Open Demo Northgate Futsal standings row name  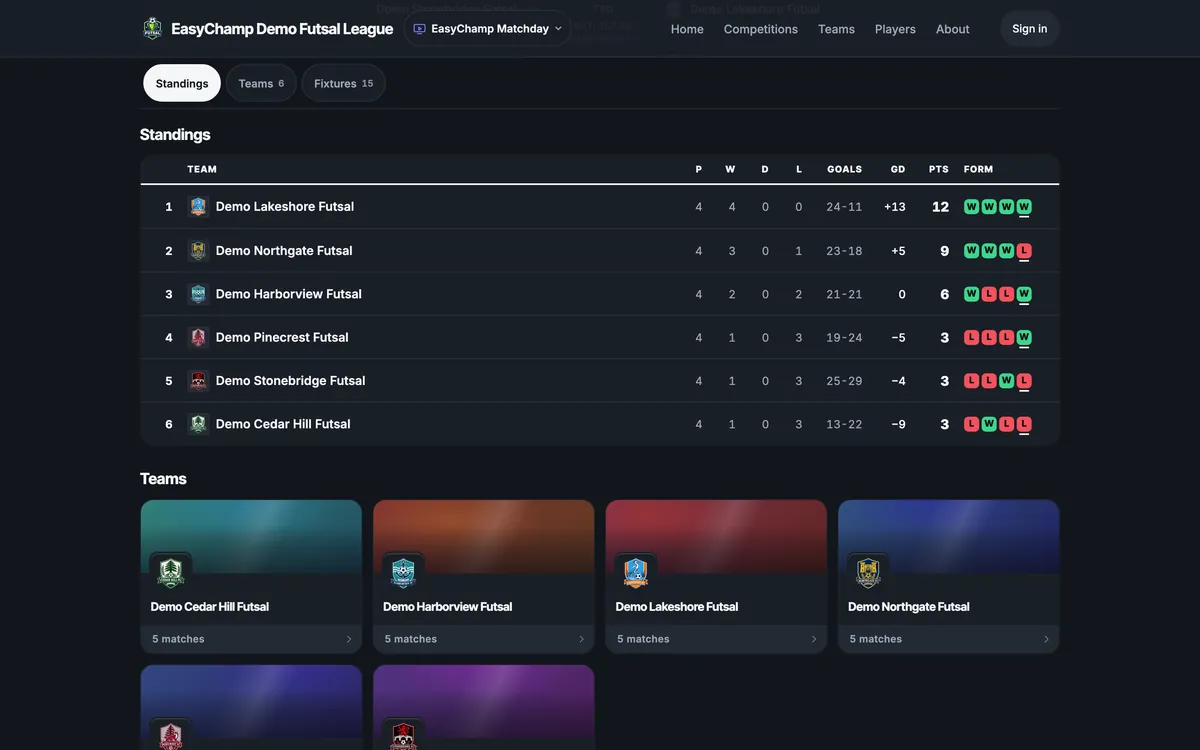tap(284, 251)
